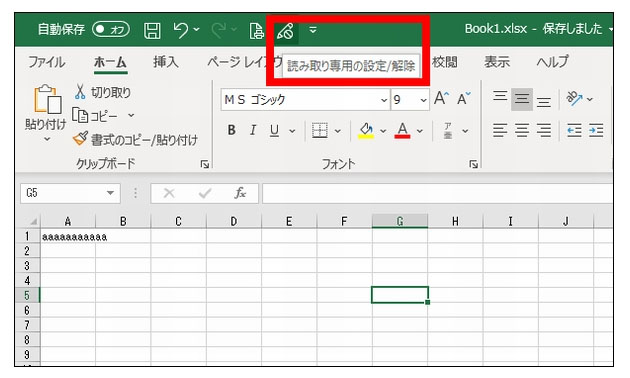Open the 校閲 tab
630x378 pixels.
click(445, 62)
